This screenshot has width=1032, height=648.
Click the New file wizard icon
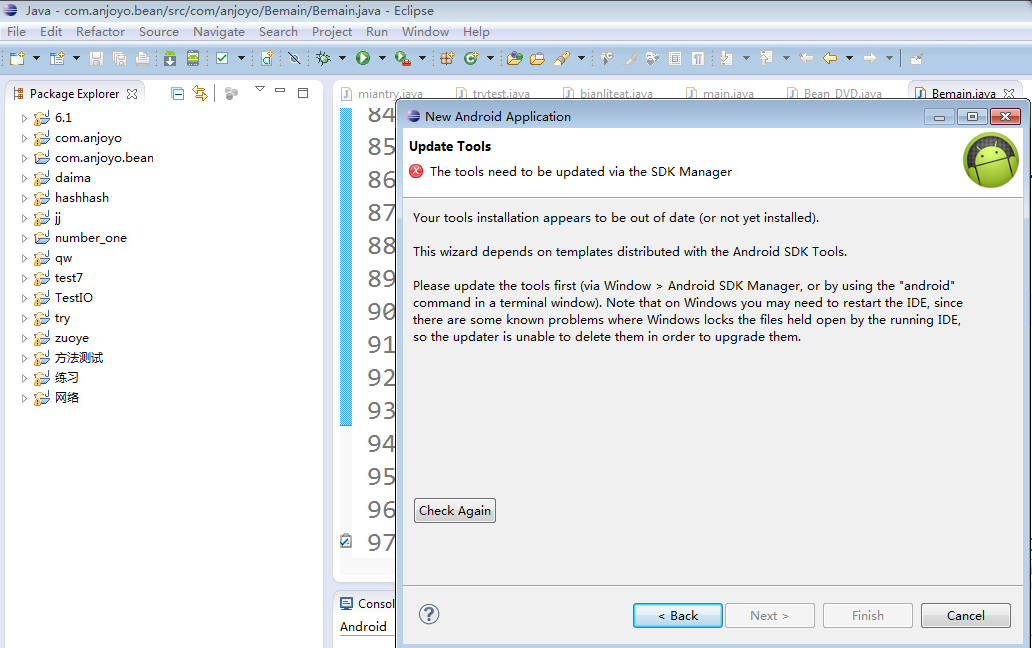tap(18, 59)
